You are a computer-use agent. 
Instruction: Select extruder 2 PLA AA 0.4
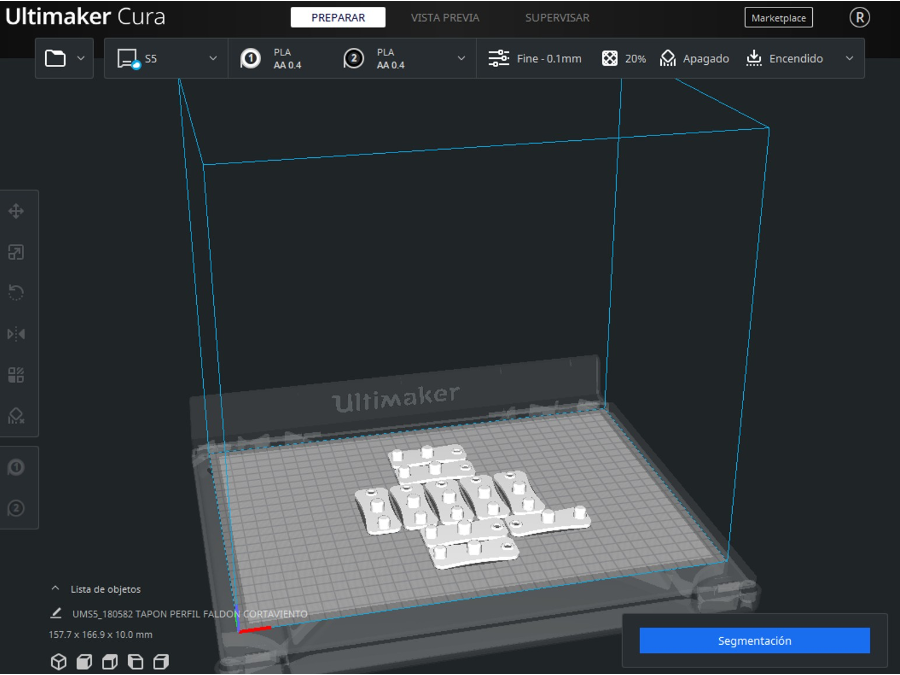374,59
